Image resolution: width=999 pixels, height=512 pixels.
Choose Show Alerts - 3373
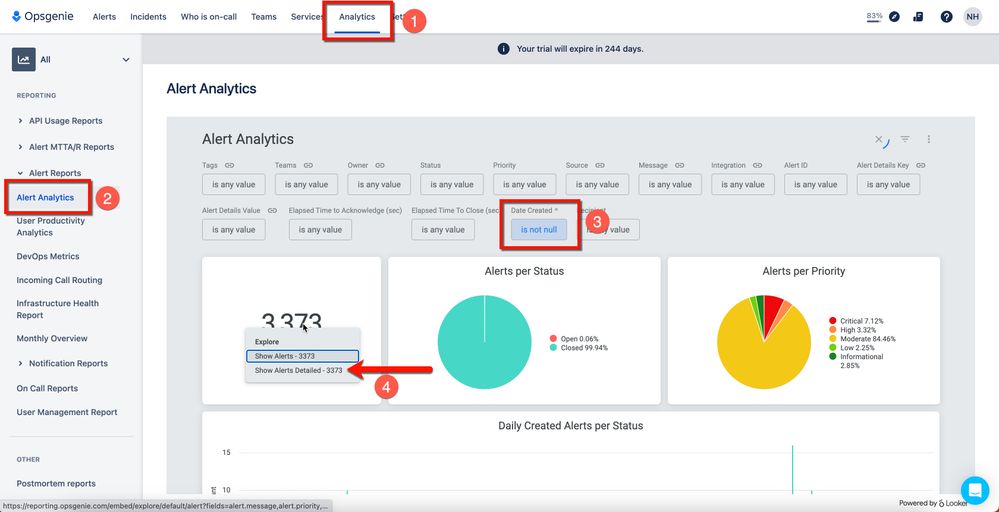[303, 357]
